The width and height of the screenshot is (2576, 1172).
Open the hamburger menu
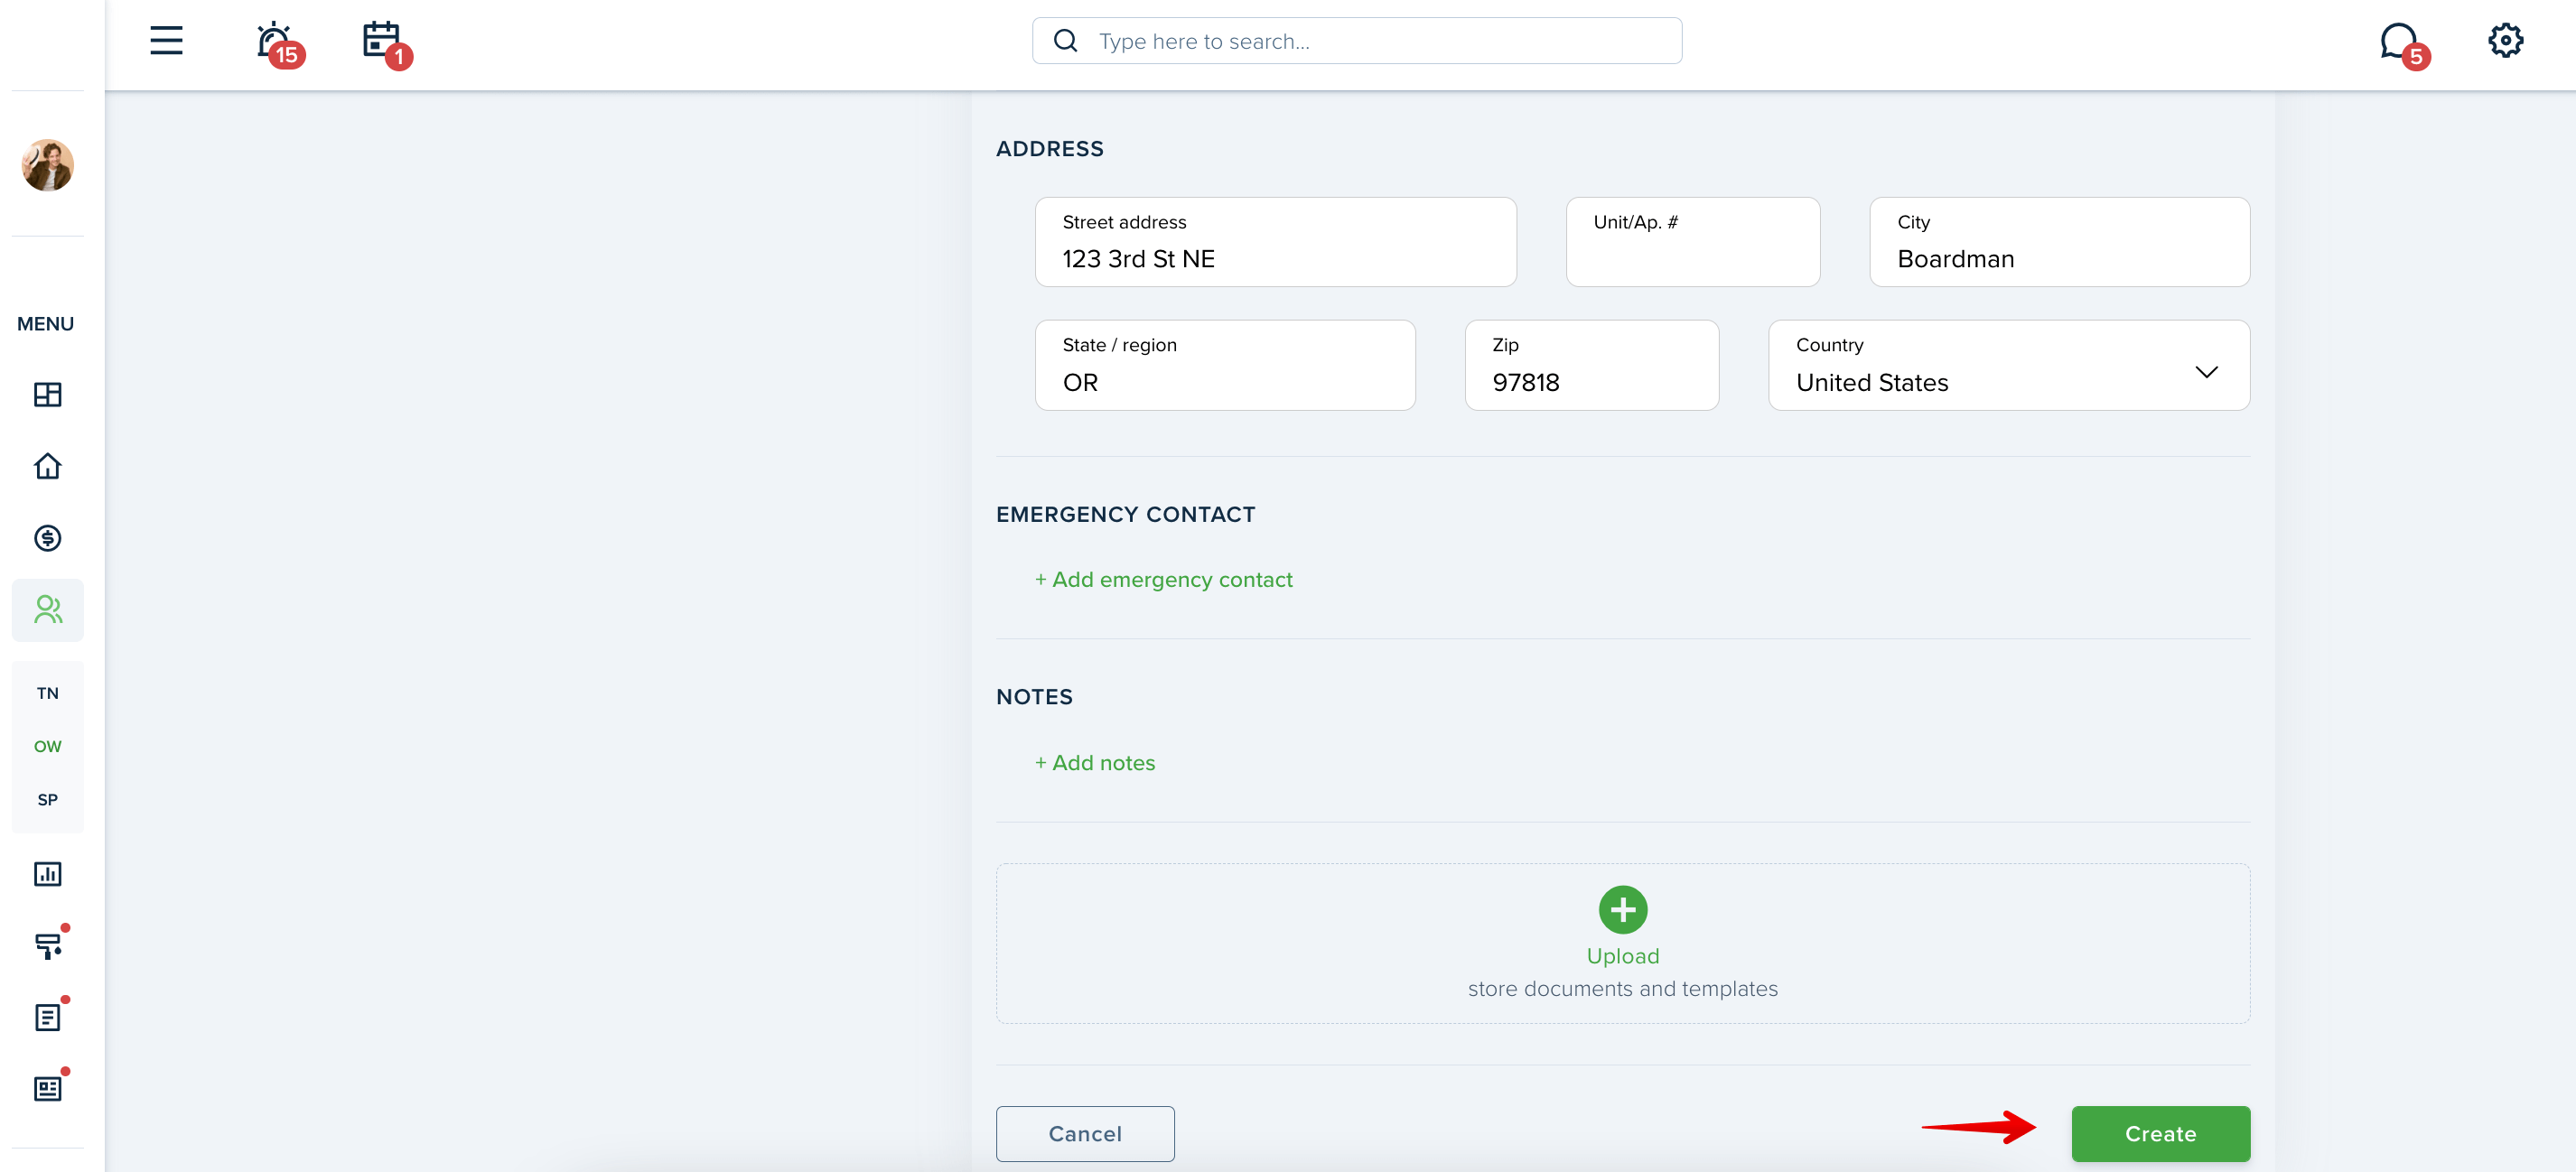click(166, 41)
